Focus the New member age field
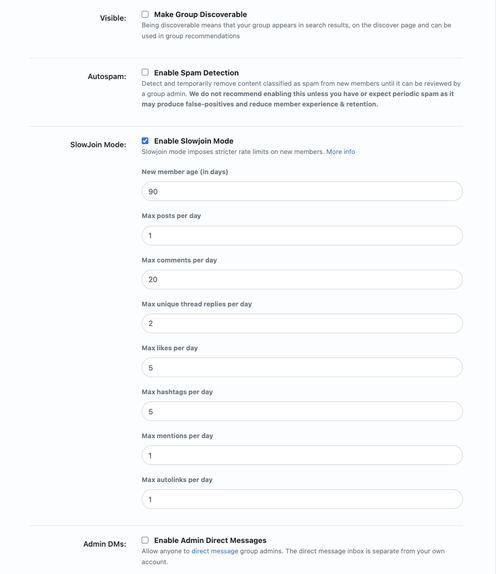Image resolution: width=500 pixels, height=574 pixels. click(x=302, y=191)
